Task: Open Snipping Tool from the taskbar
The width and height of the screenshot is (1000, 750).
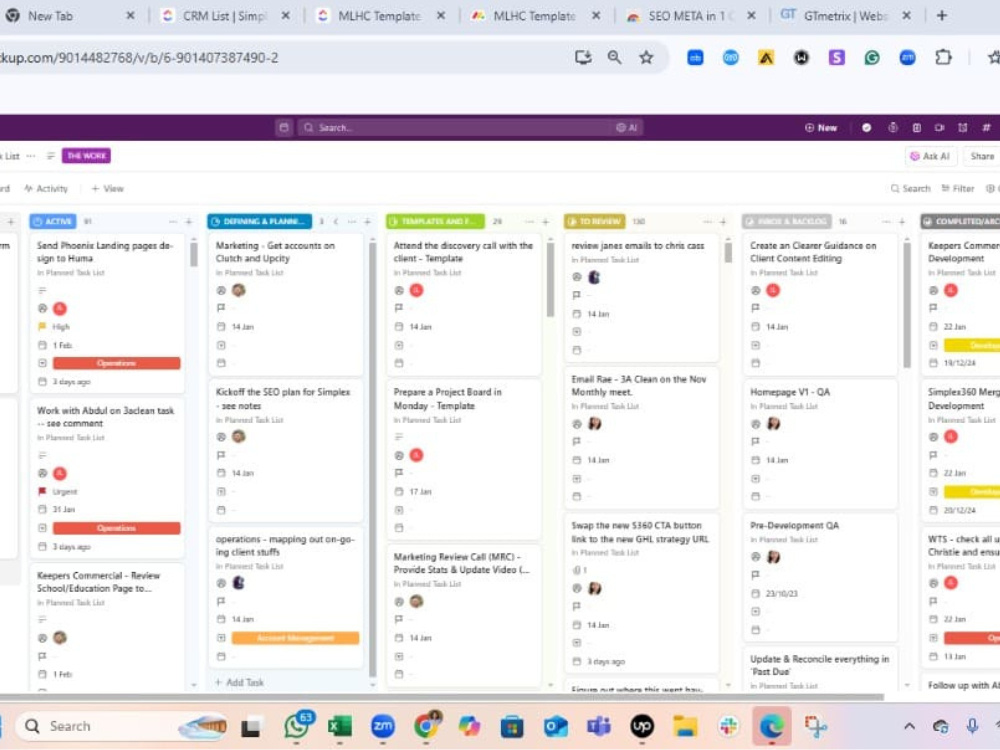Action: tap(816, 726)
